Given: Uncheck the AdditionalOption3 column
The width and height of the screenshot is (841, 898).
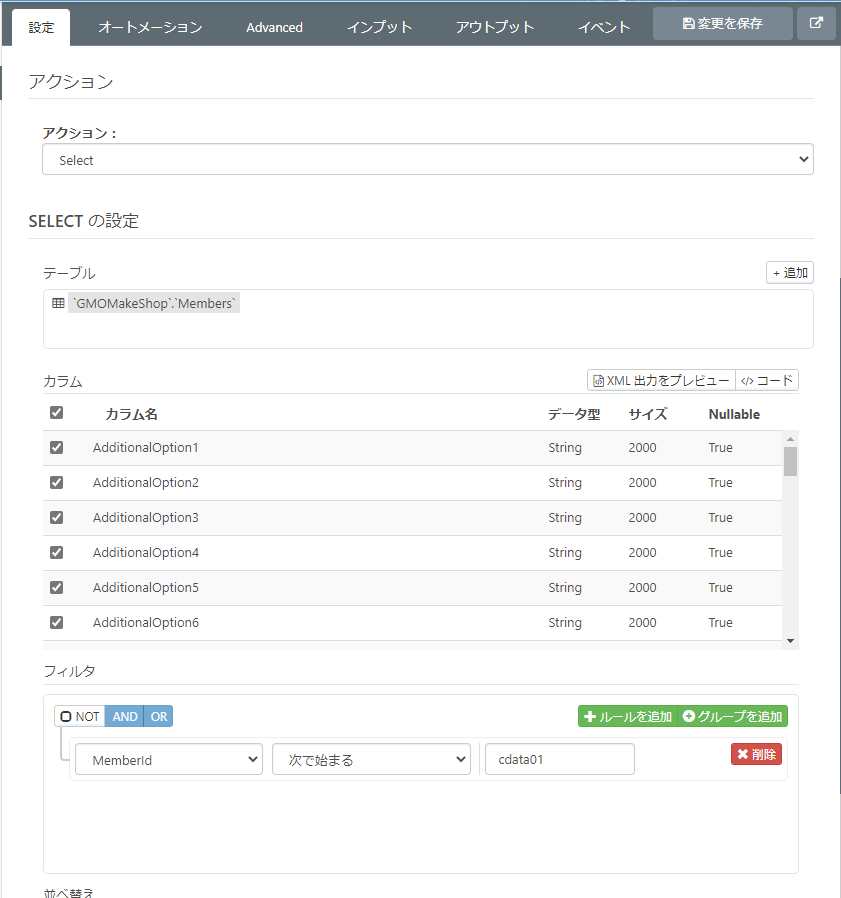Looking at the screenshot, I should pos(56,517).
